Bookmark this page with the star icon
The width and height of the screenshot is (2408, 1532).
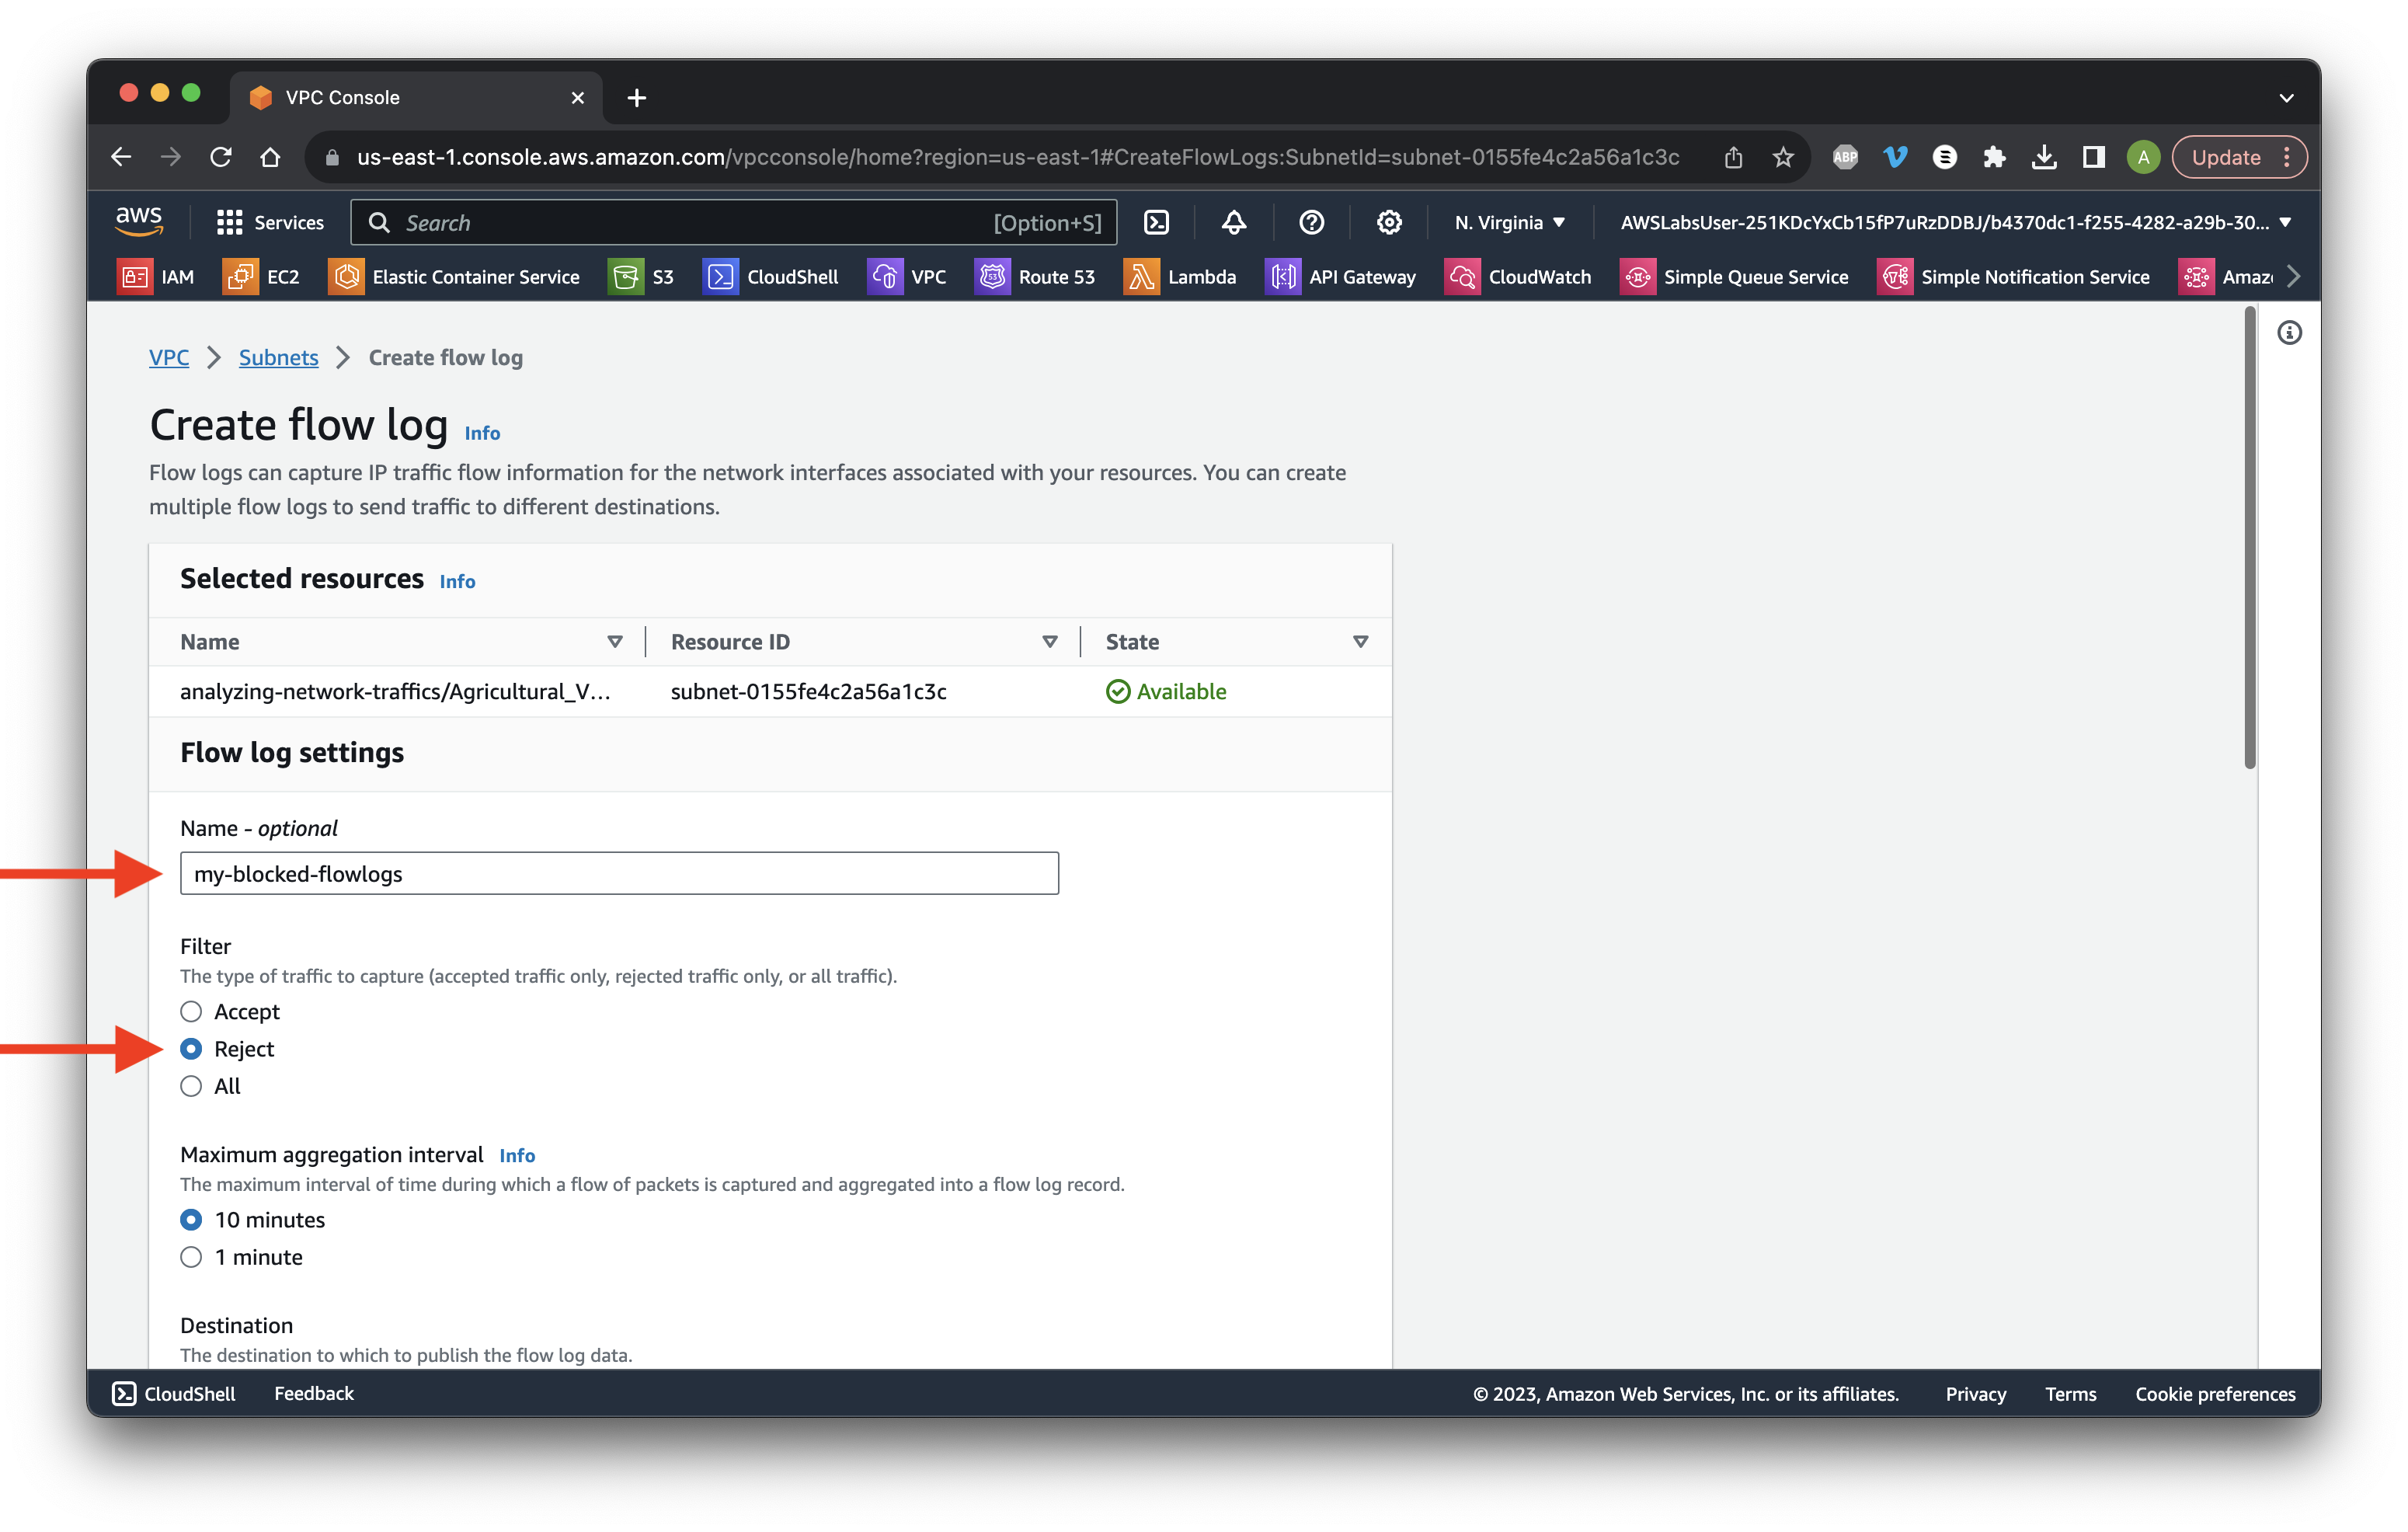(x=1783, y=157)
